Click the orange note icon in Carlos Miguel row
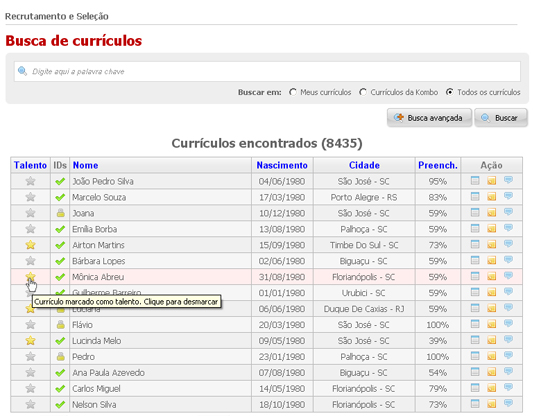This screenshot has width=550, height=416. [491, 388]
